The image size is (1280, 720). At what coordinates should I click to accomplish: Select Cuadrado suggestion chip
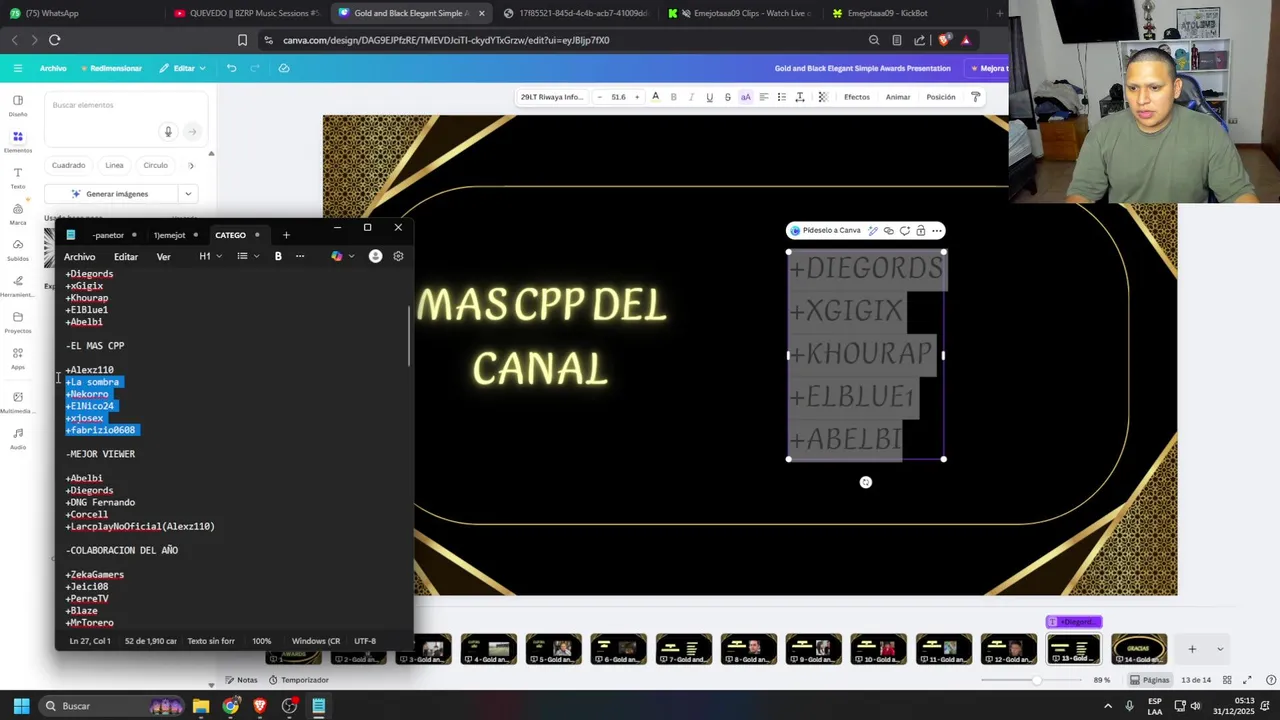(x=69, y=165)
